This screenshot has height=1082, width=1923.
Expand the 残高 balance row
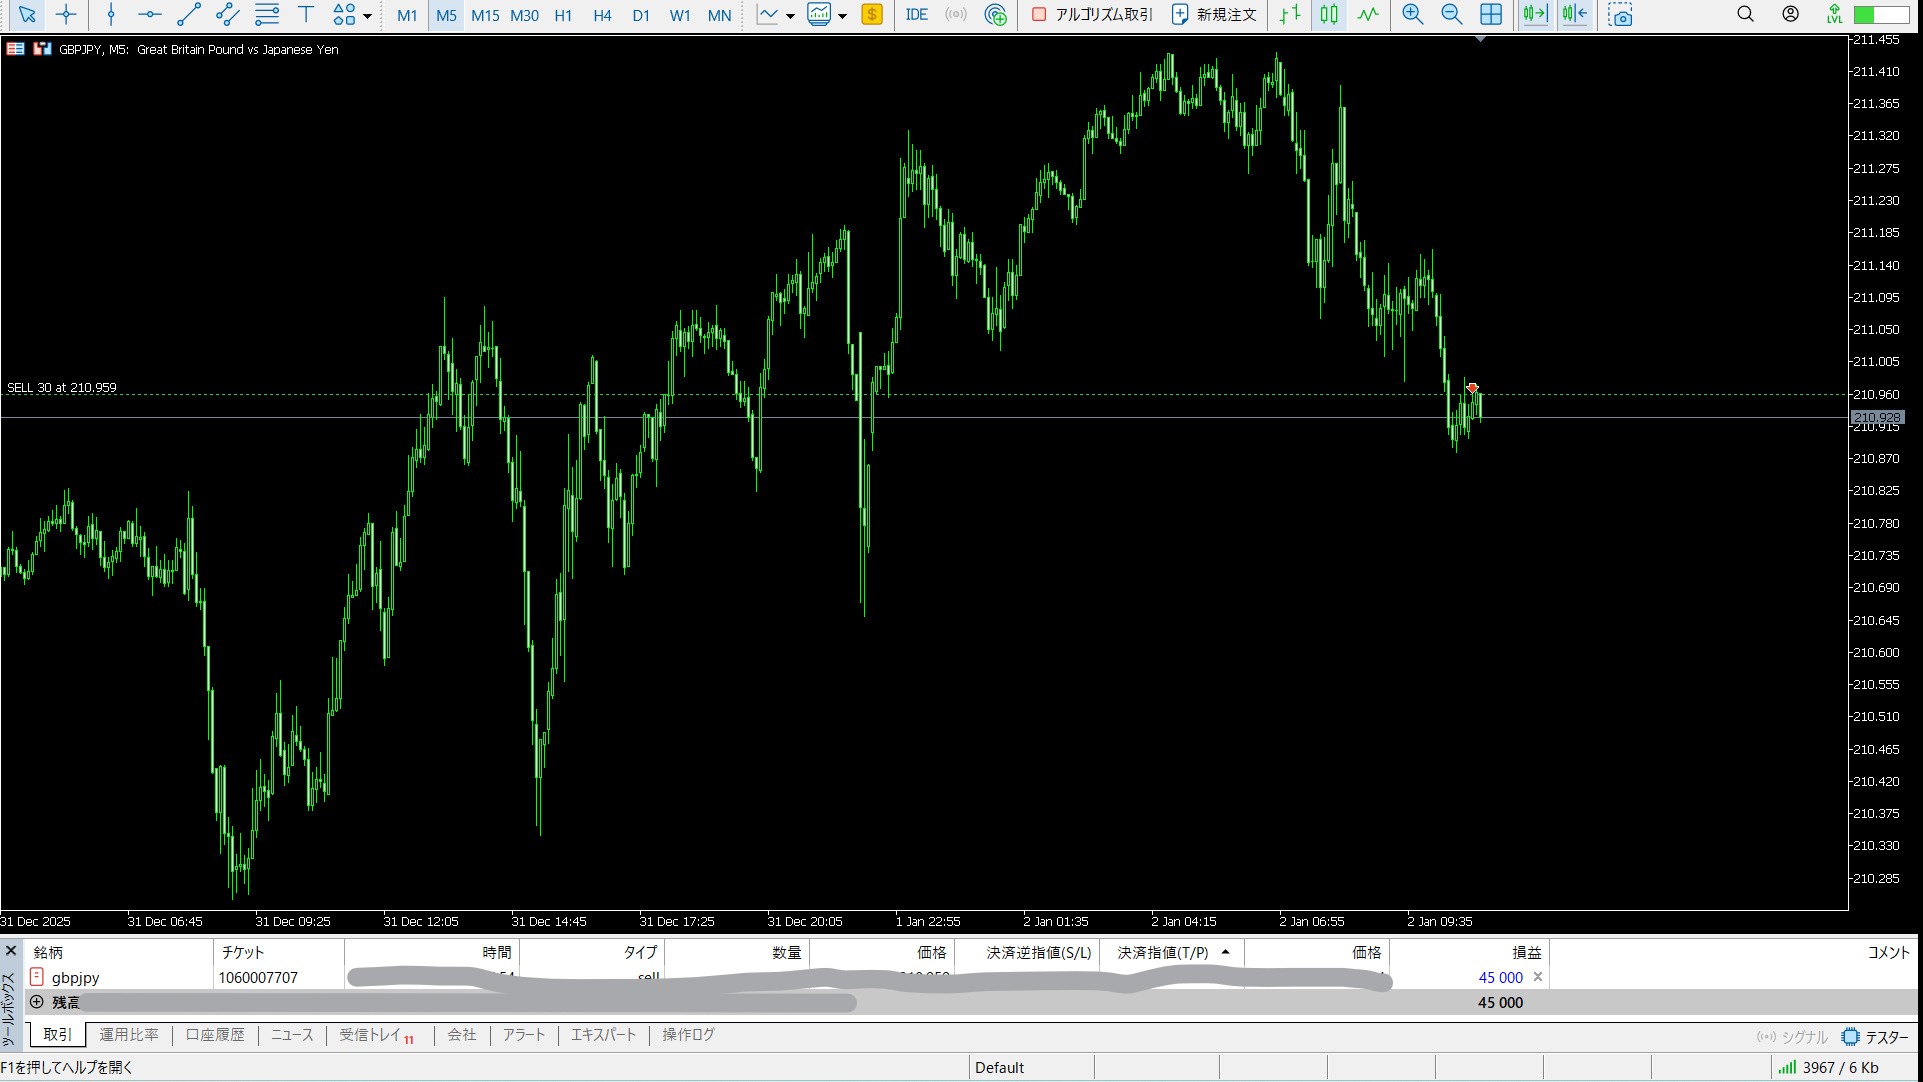point(37,1002)
